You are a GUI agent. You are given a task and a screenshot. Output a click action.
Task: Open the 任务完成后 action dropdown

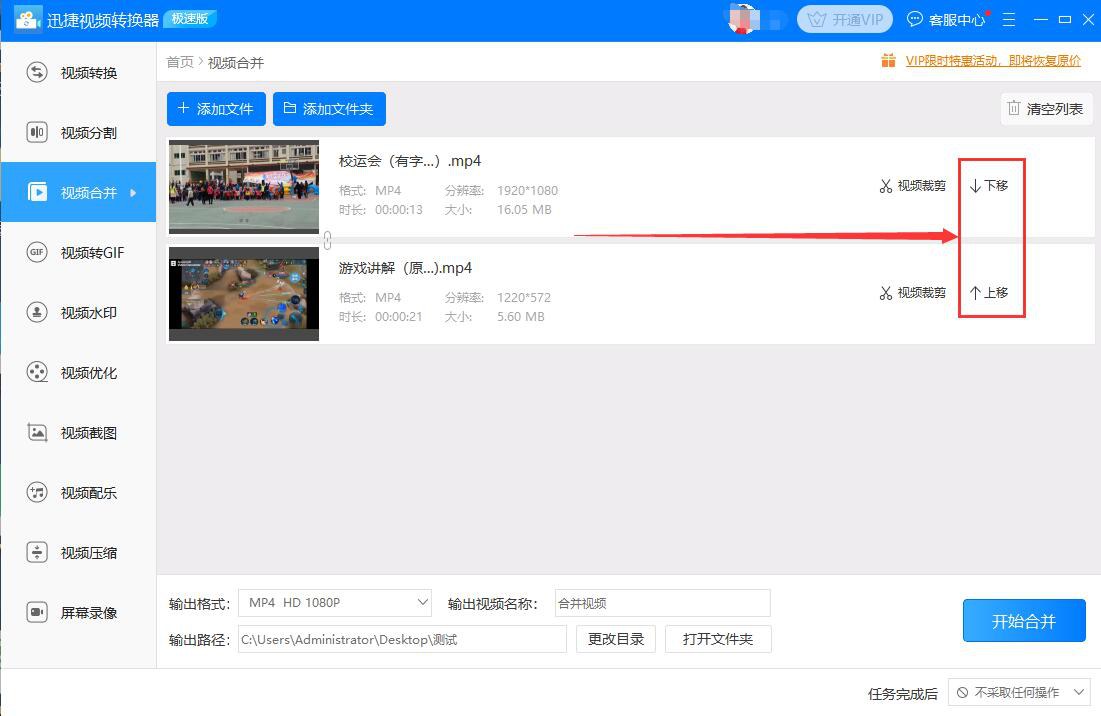click(x=1019, y=692)
